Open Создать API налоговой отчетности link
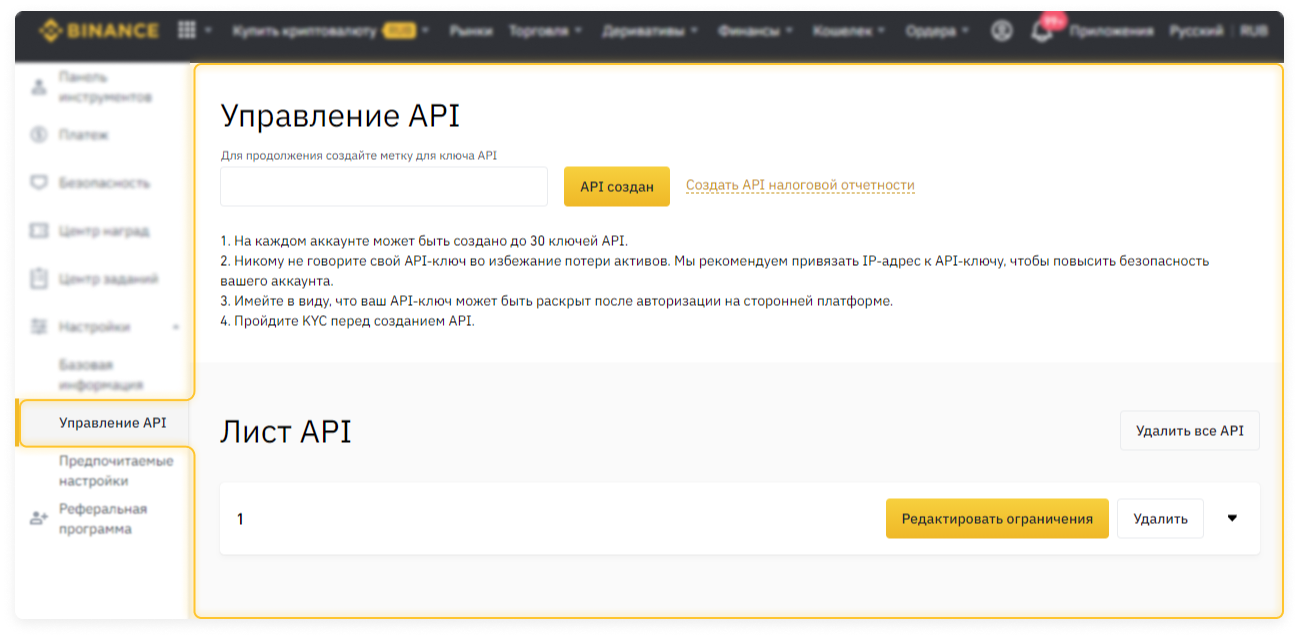This screenshot has height=638, width=1299. point(800,185)
